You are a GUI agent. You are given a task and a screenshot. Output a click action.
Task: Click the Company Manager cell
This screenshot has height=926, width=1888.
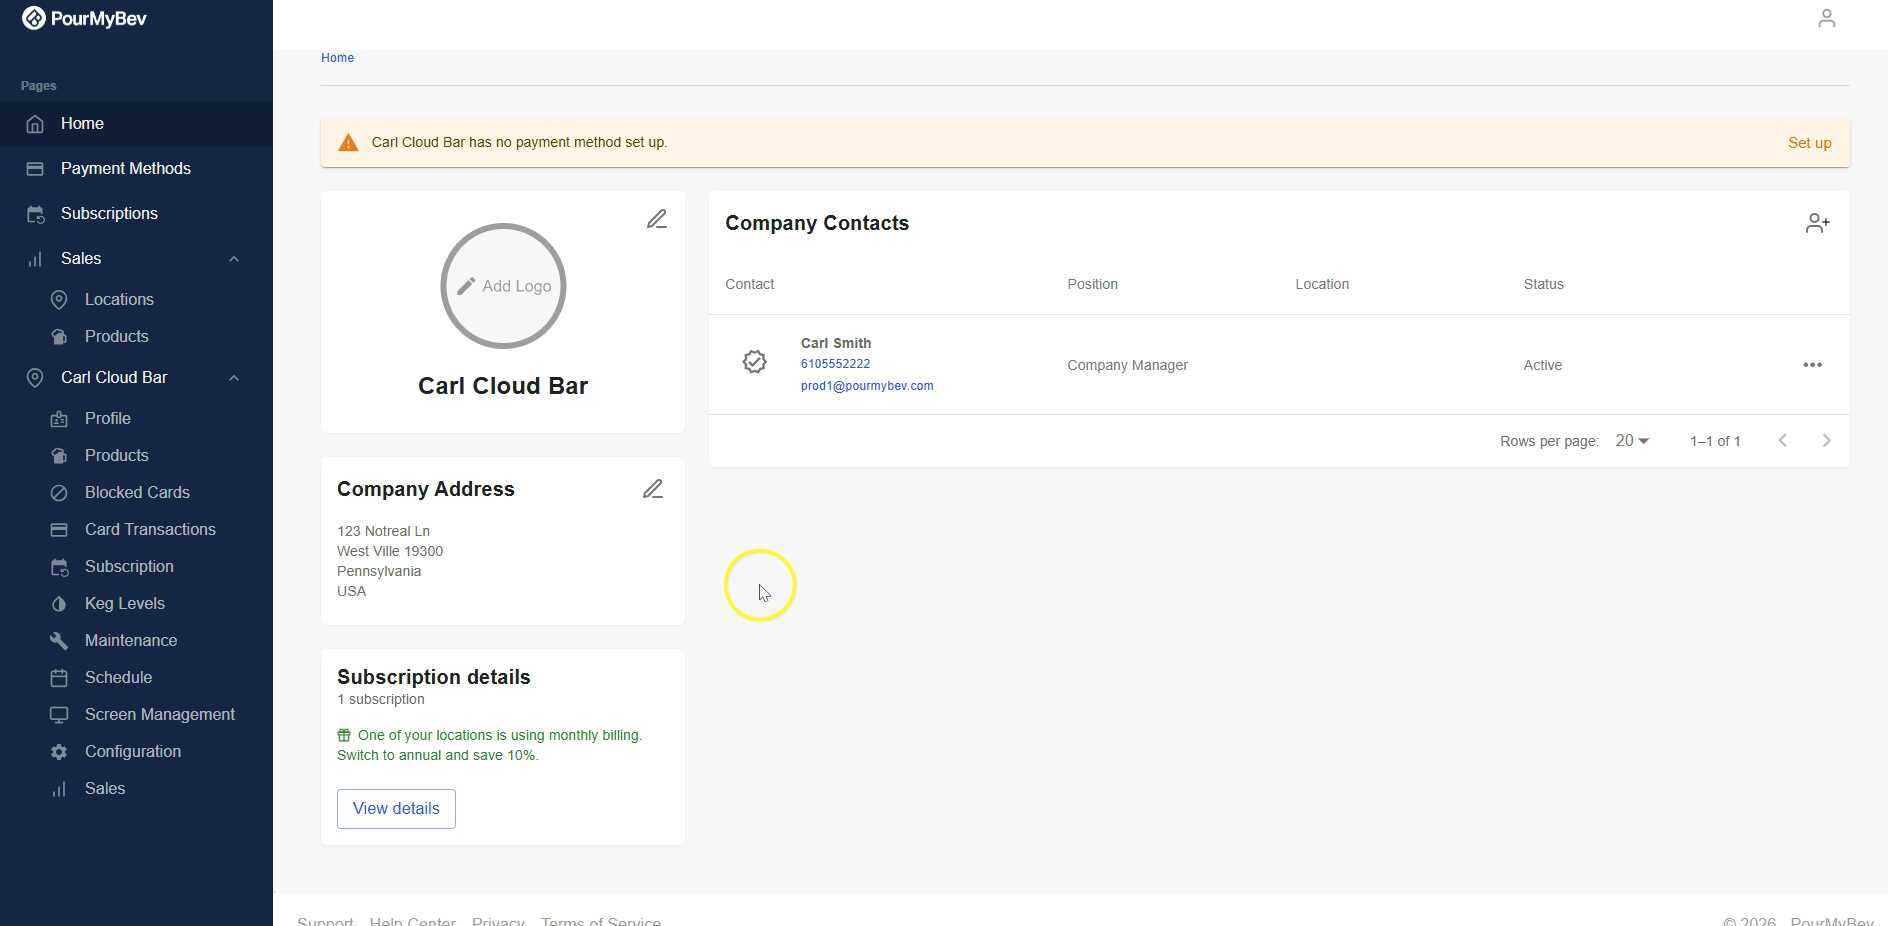(1127, 366)
